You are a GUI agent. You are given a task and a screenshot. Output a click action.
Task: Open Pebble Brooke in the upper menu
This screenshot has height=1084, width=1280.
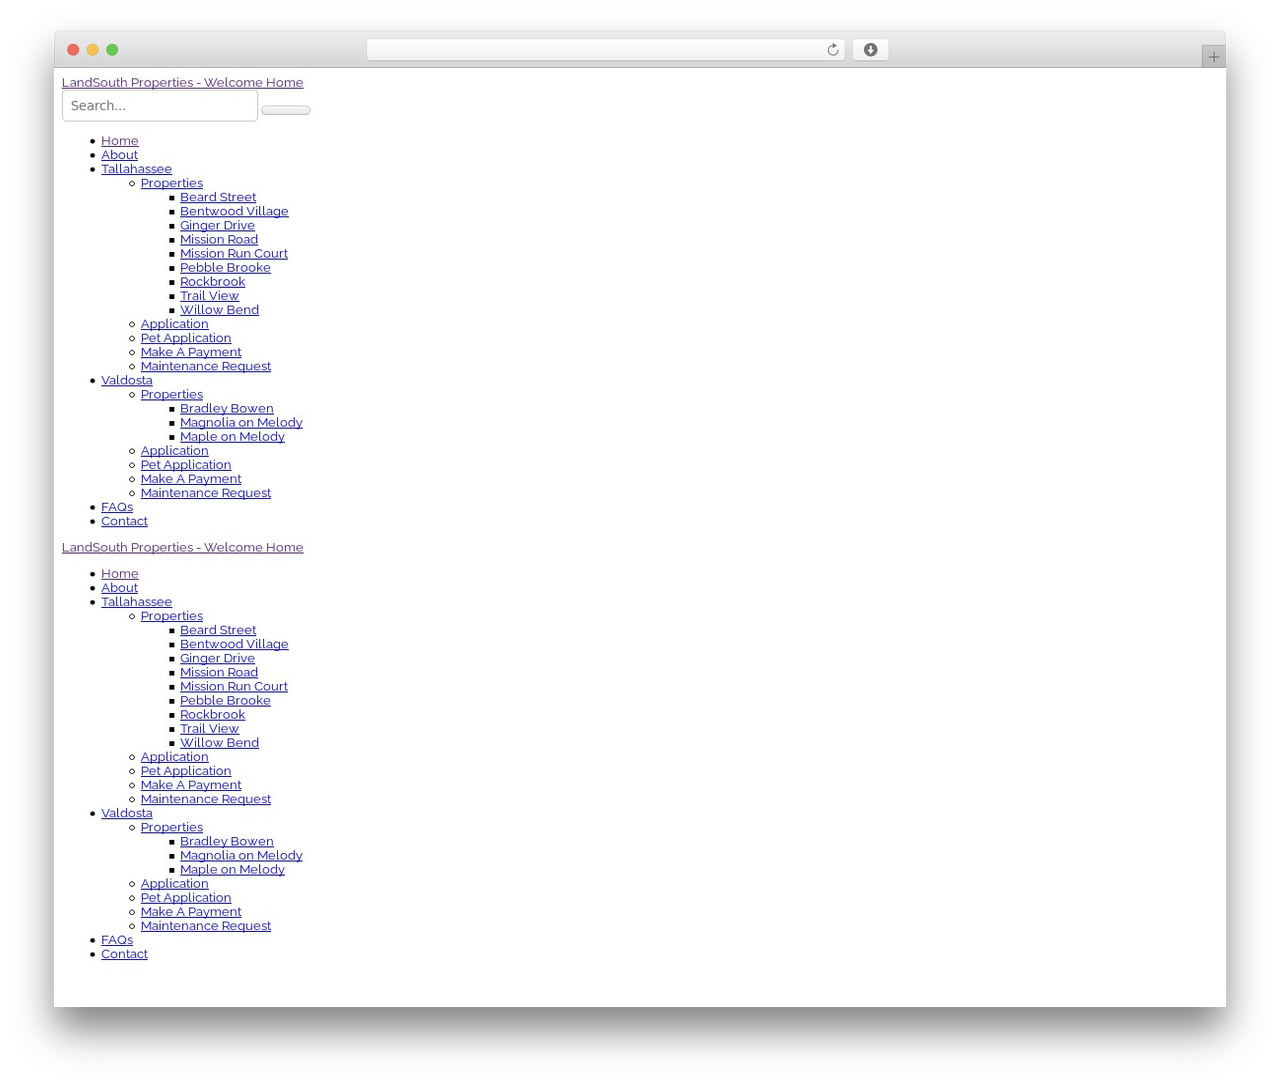225,267
